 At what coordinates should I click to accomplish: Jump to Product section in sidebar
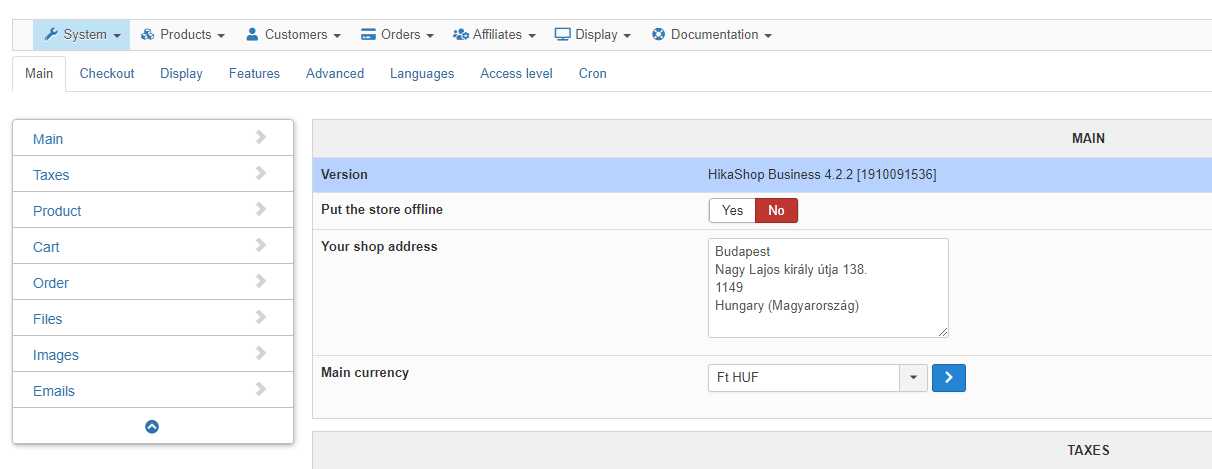[153, 210]
